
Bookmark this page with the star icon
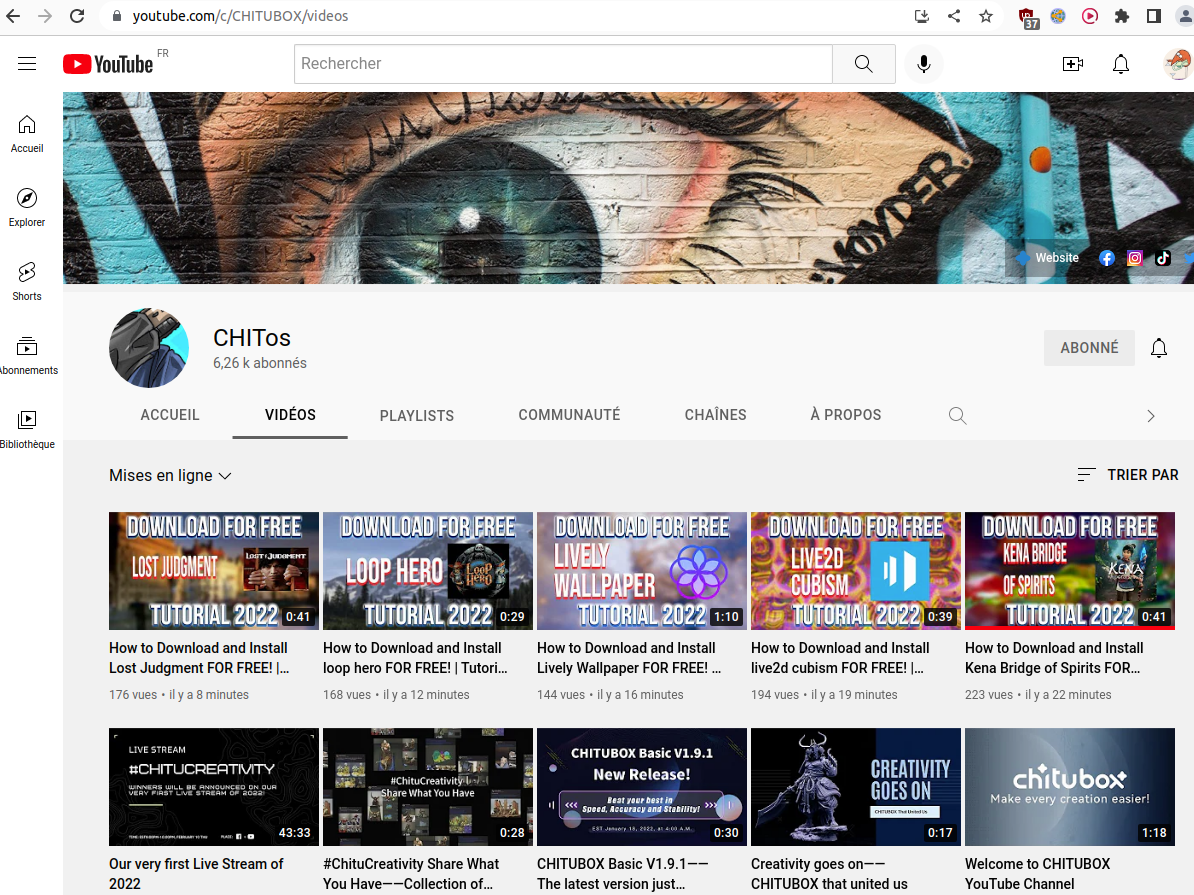point(985,16)
